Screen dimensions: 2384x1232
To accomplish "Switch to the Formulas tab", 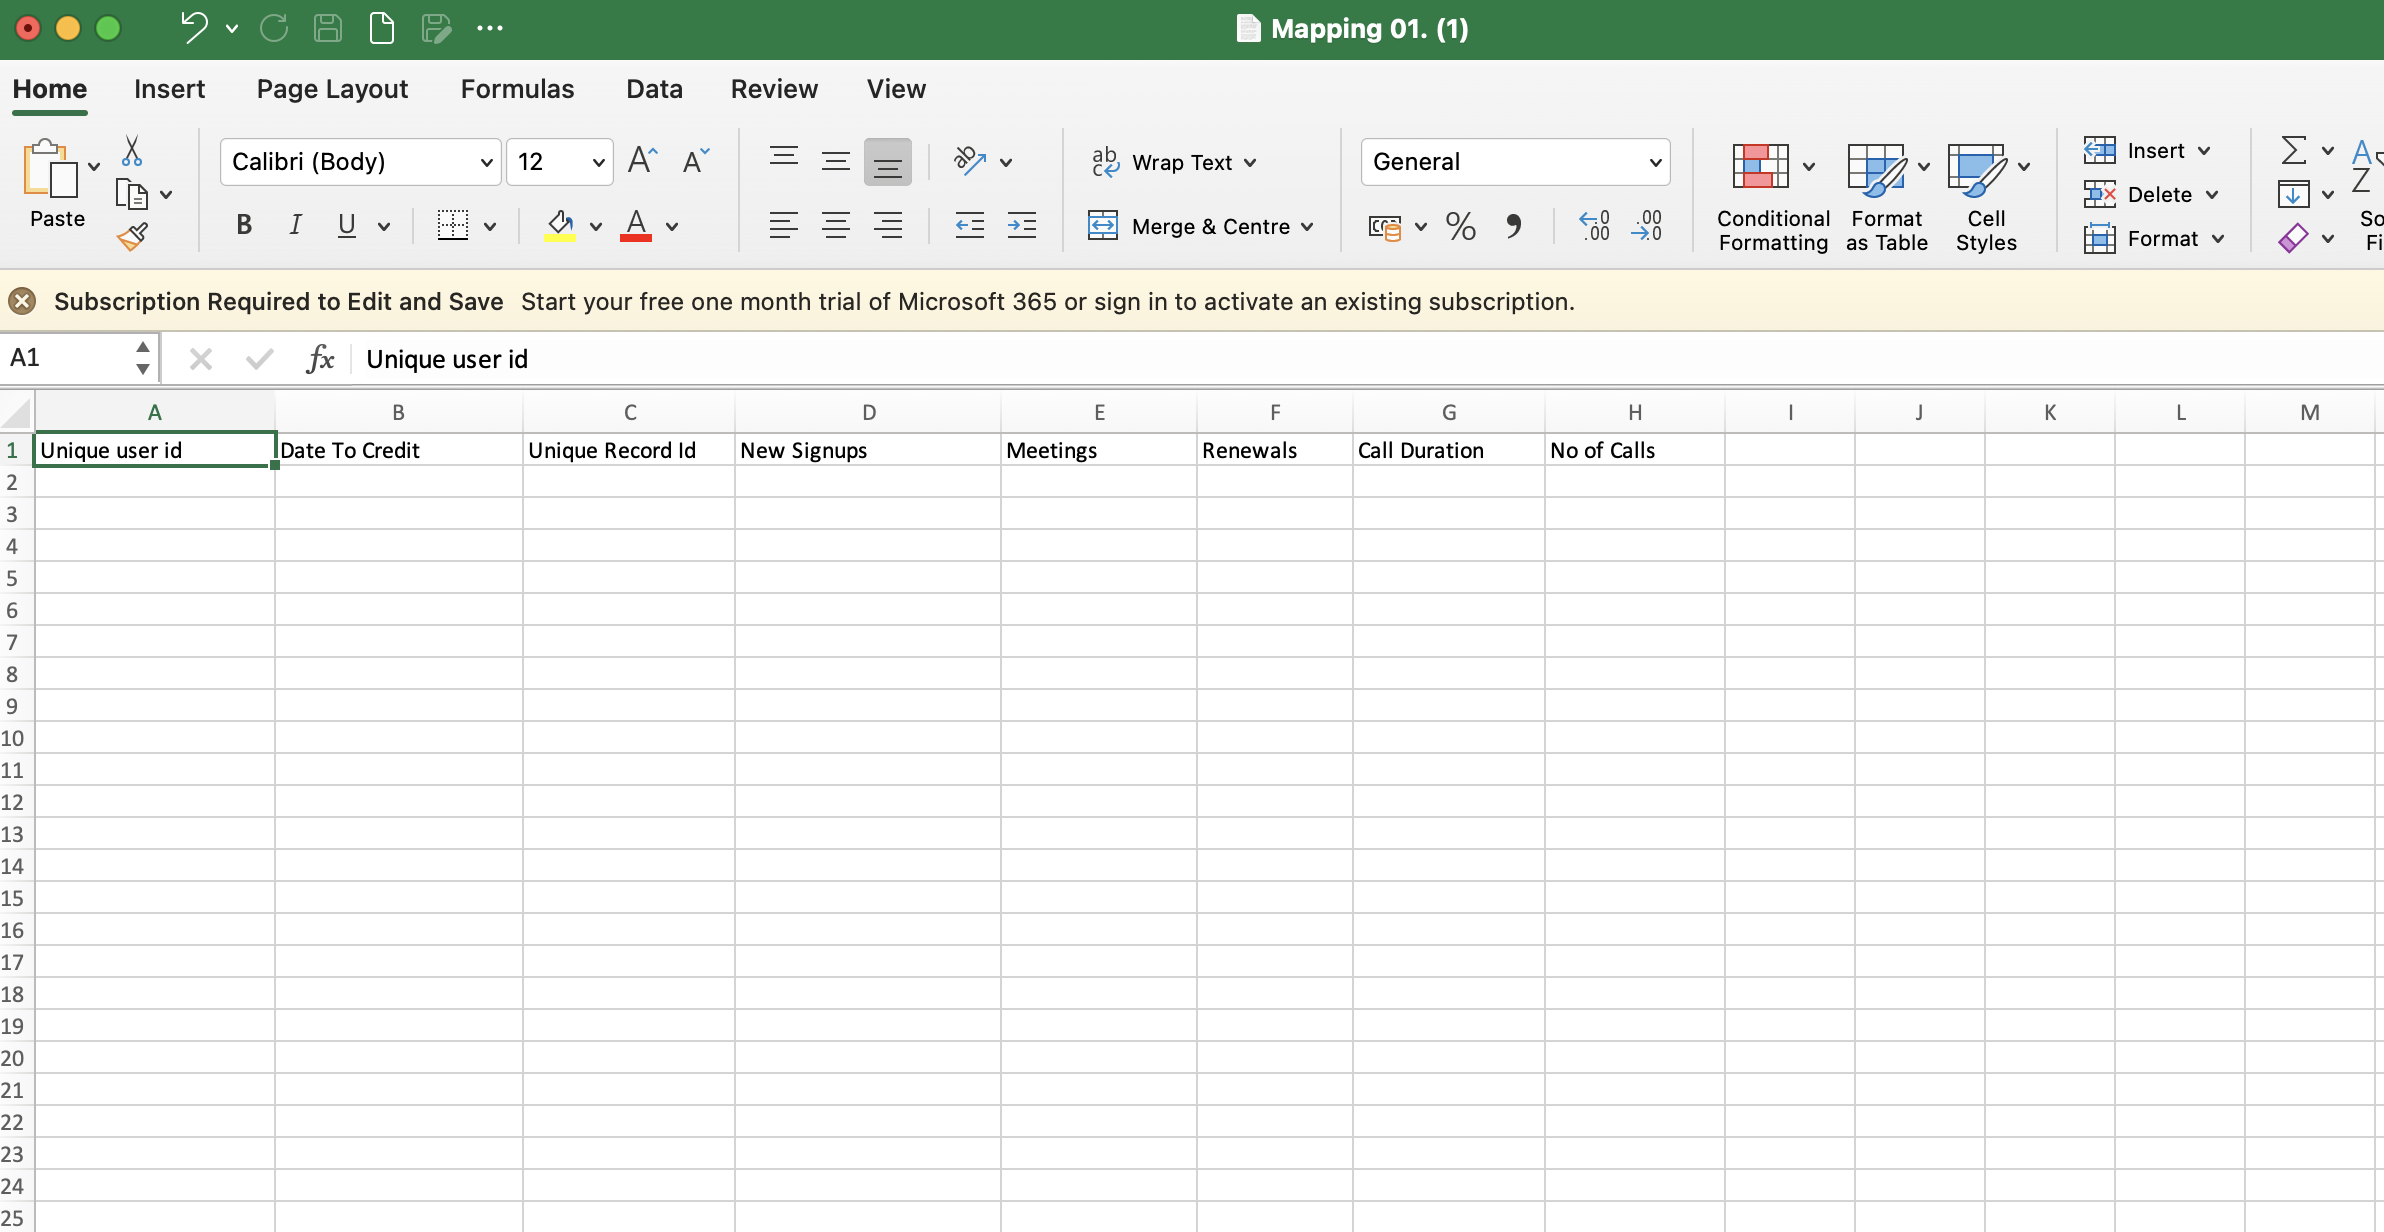I will (517, 89).
